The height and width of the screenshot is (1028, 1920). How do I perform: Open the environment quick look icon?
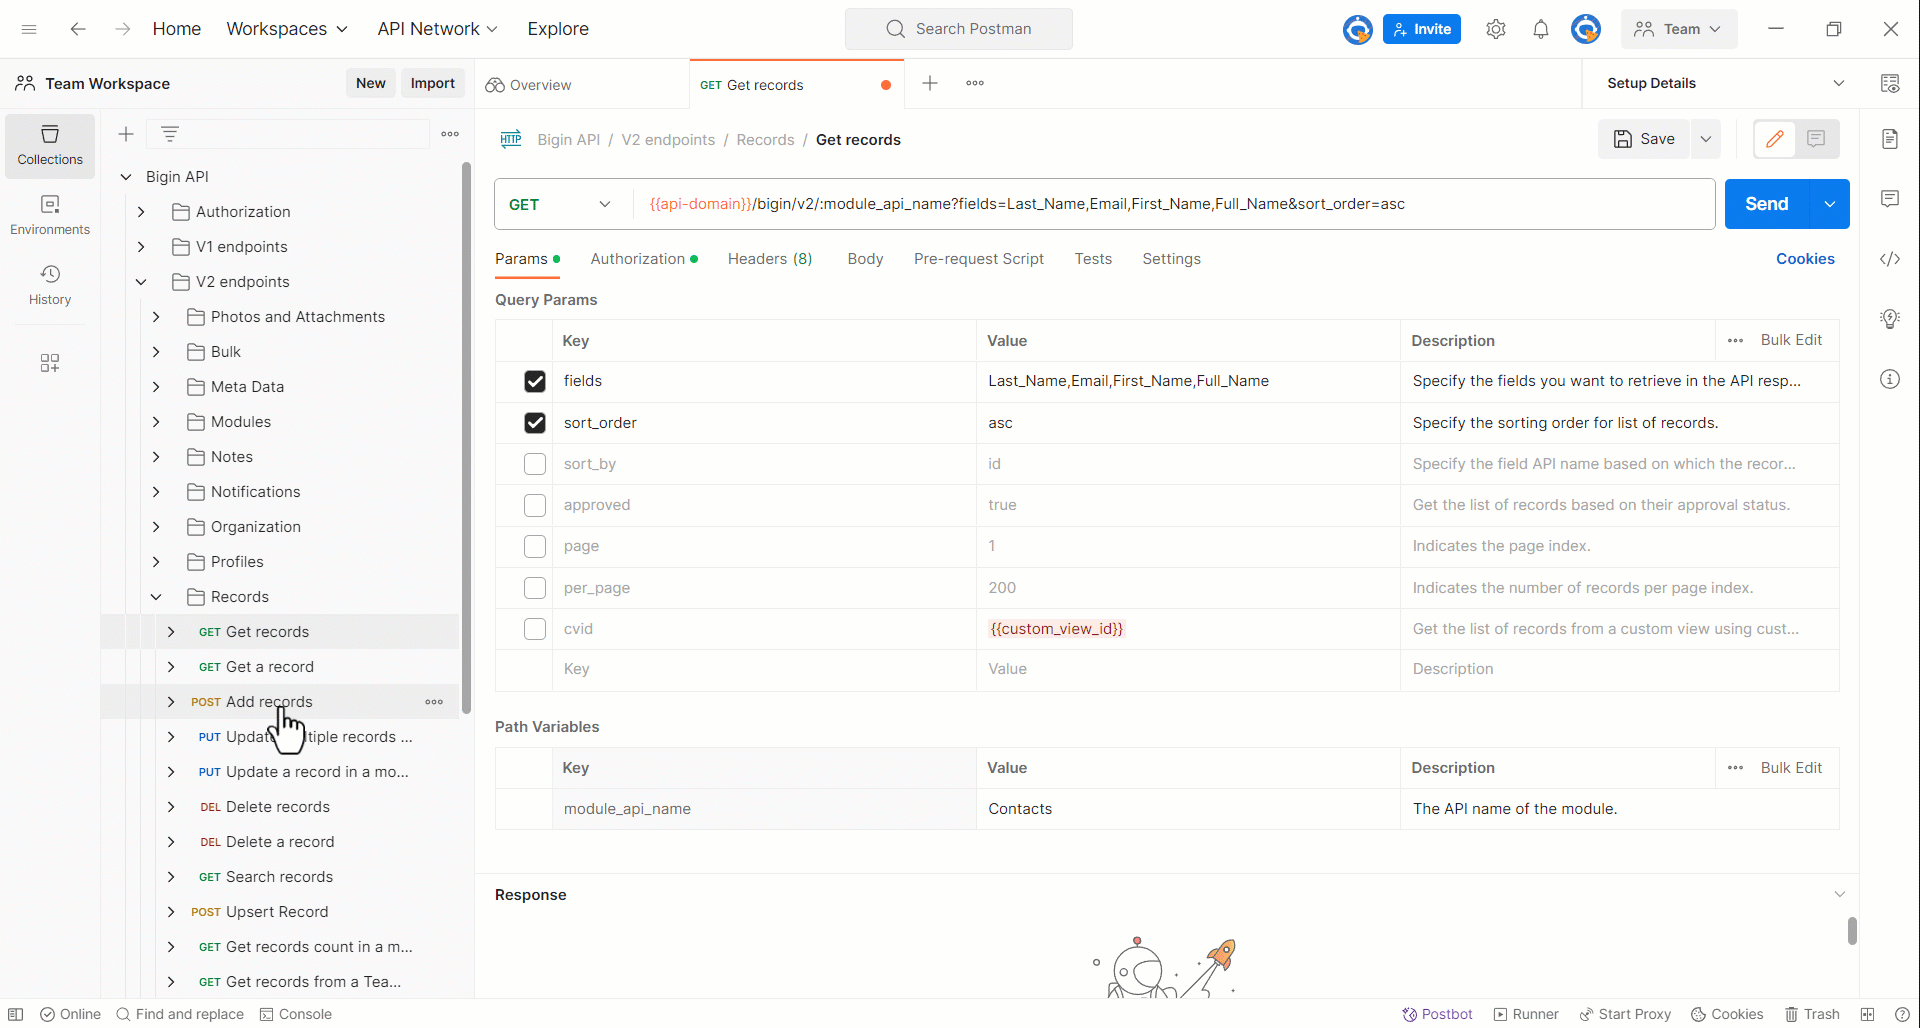point(1890,83)
